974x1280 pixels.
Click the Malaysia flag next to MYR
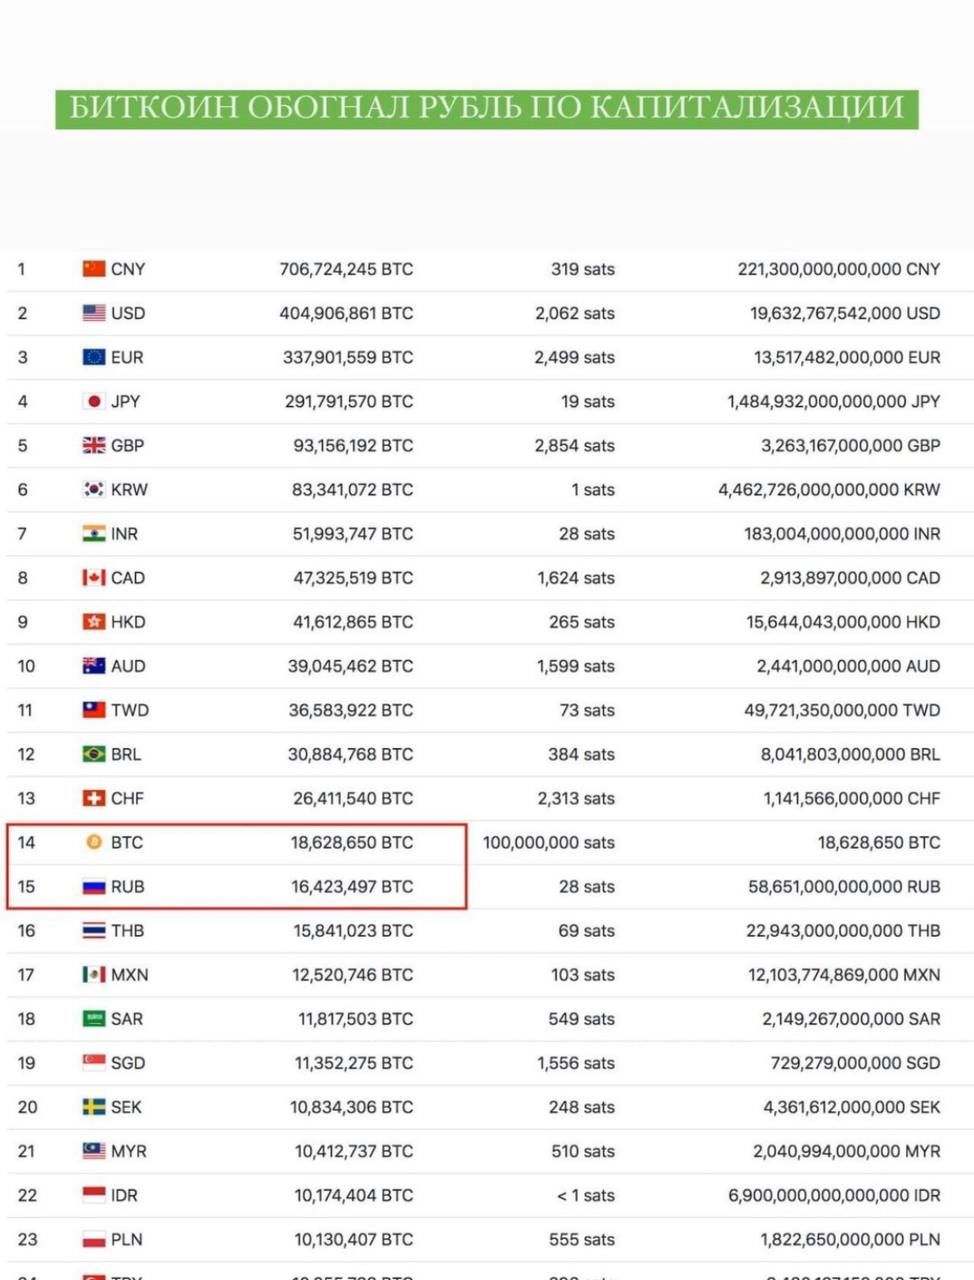(94, 1150)
